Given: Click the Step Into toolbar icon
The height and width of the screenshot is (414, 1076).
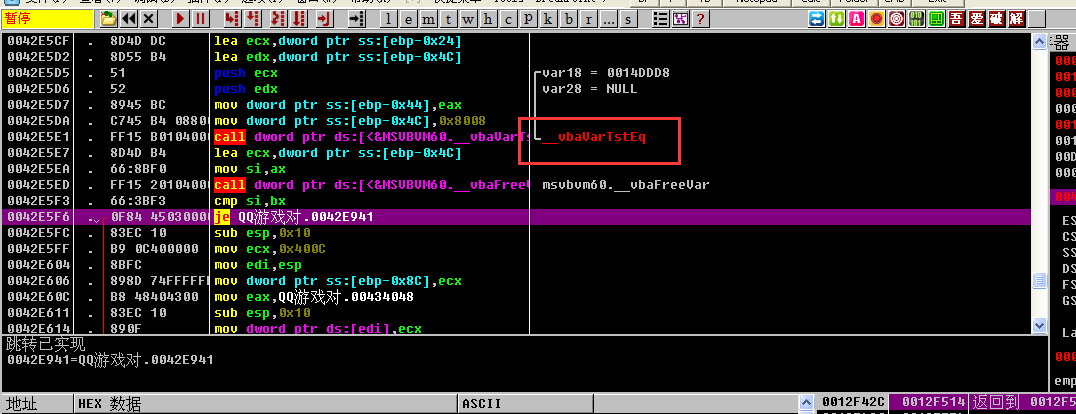Looking at the screenshot, I should pyautogui.click(x=231, y=19).
